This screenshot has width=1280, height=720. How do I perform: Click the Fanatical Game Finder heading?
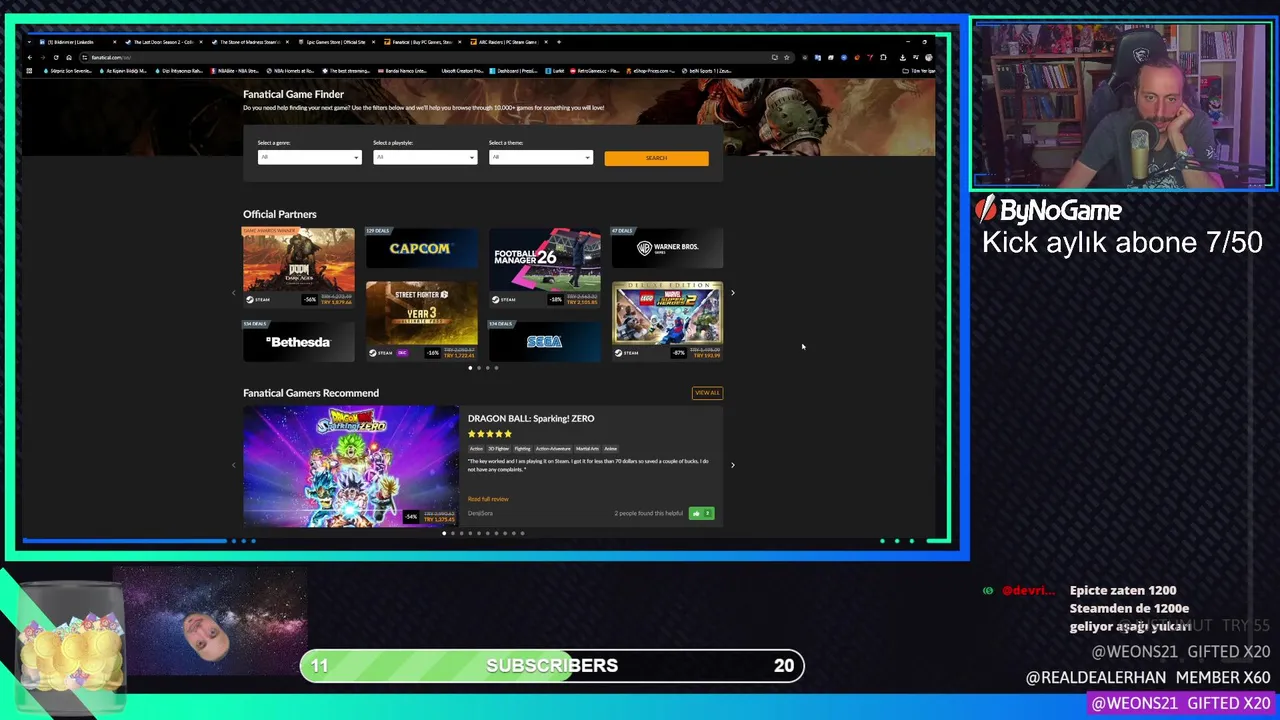click(x=293, y=94)
